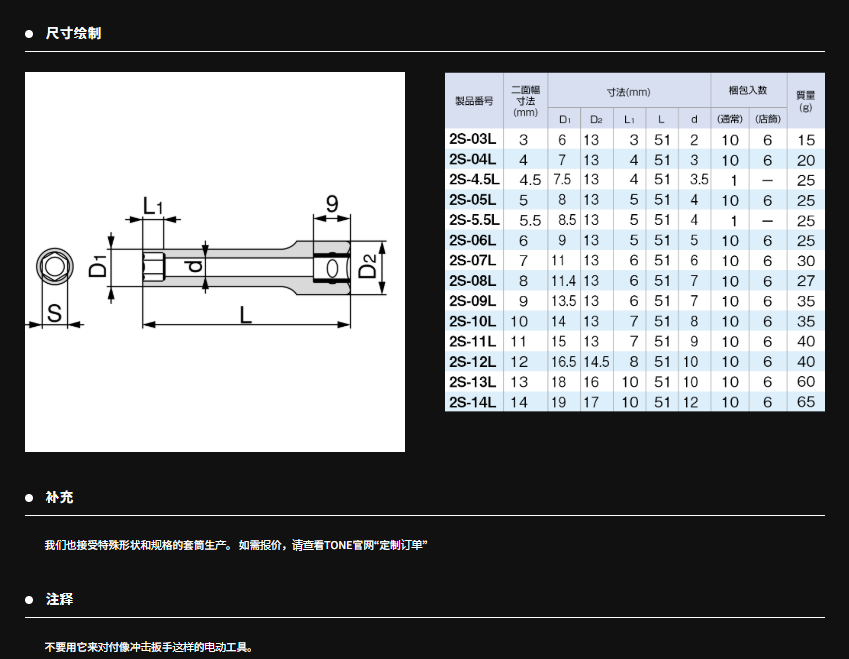Screen dimensions: 849x659
Task: Click the 質量(g) column header
Action: tap(805, 101)
